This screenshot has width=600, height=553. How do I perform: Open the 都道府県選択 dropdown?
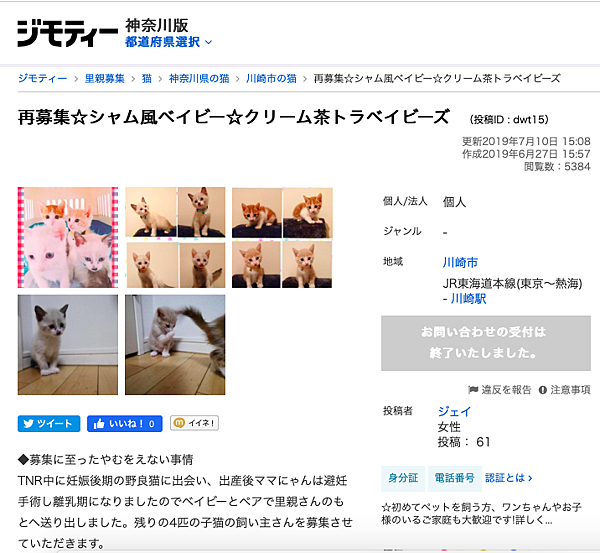168,42
